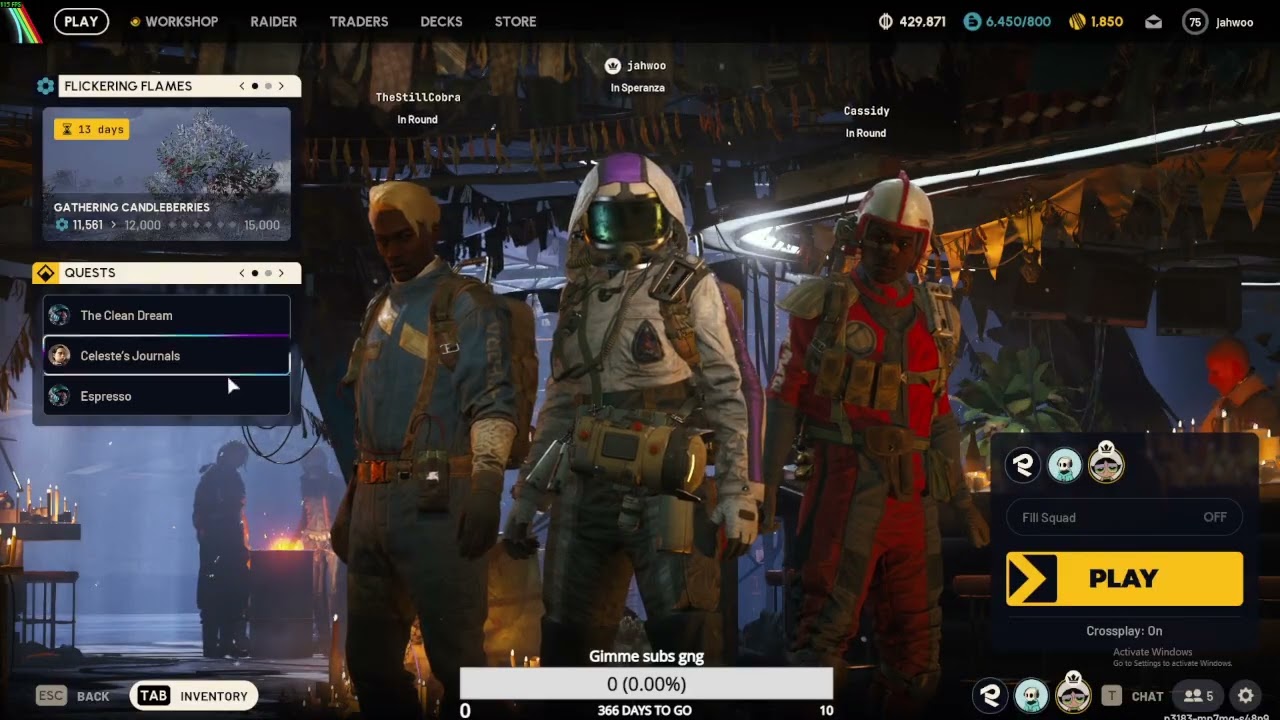Go to the DECKS tab

coord(441,21)
